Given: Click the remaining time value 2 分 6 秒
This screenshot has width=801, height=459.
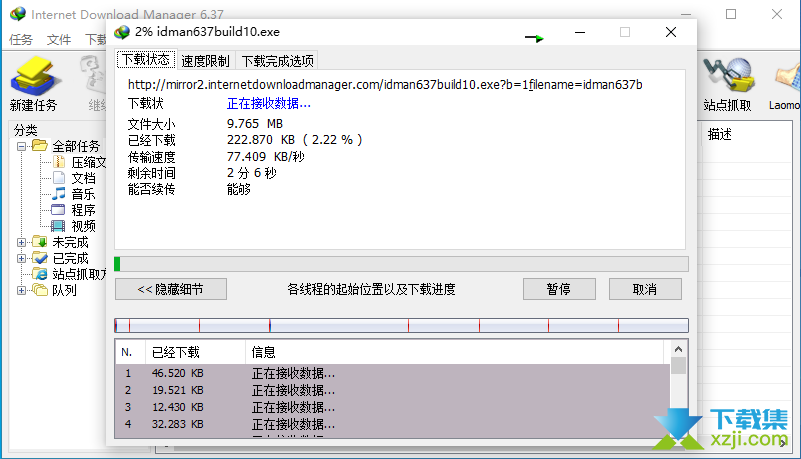Looking at the screenshot, I should point(252,173).
